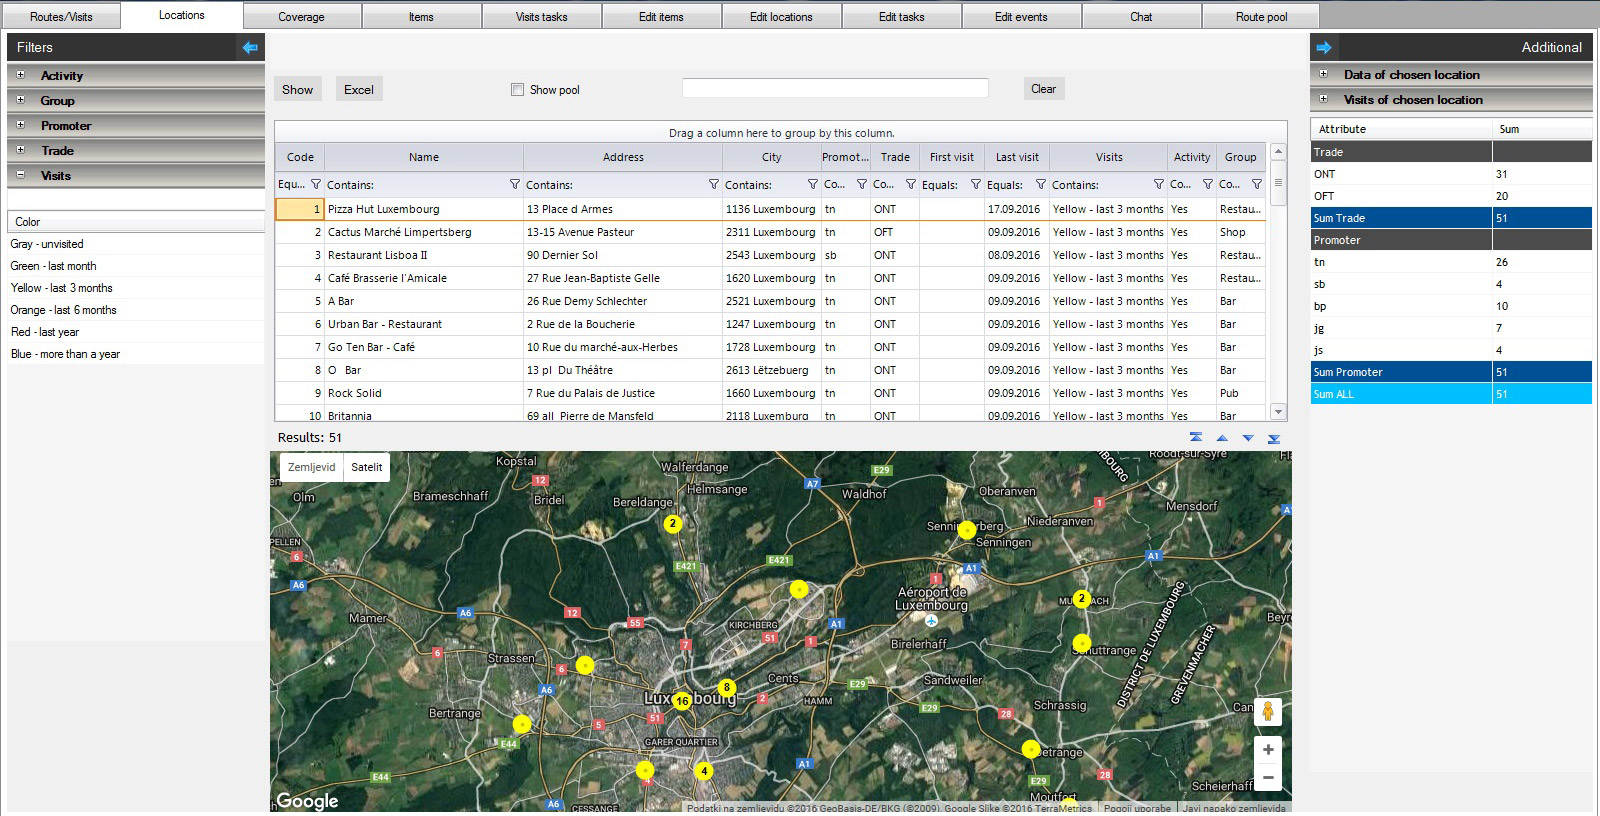Switch to the Route pool tab

click(1261, 17)
